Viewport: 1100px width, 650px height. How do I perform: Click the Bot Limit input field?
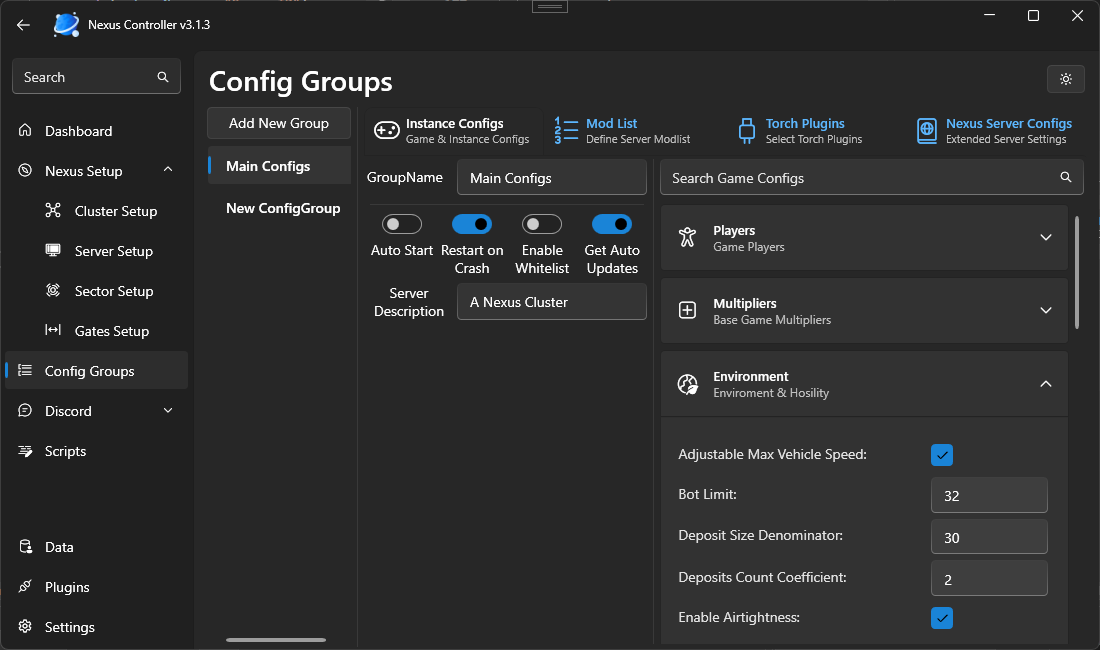pyautogui.click(x=988, y=495)
